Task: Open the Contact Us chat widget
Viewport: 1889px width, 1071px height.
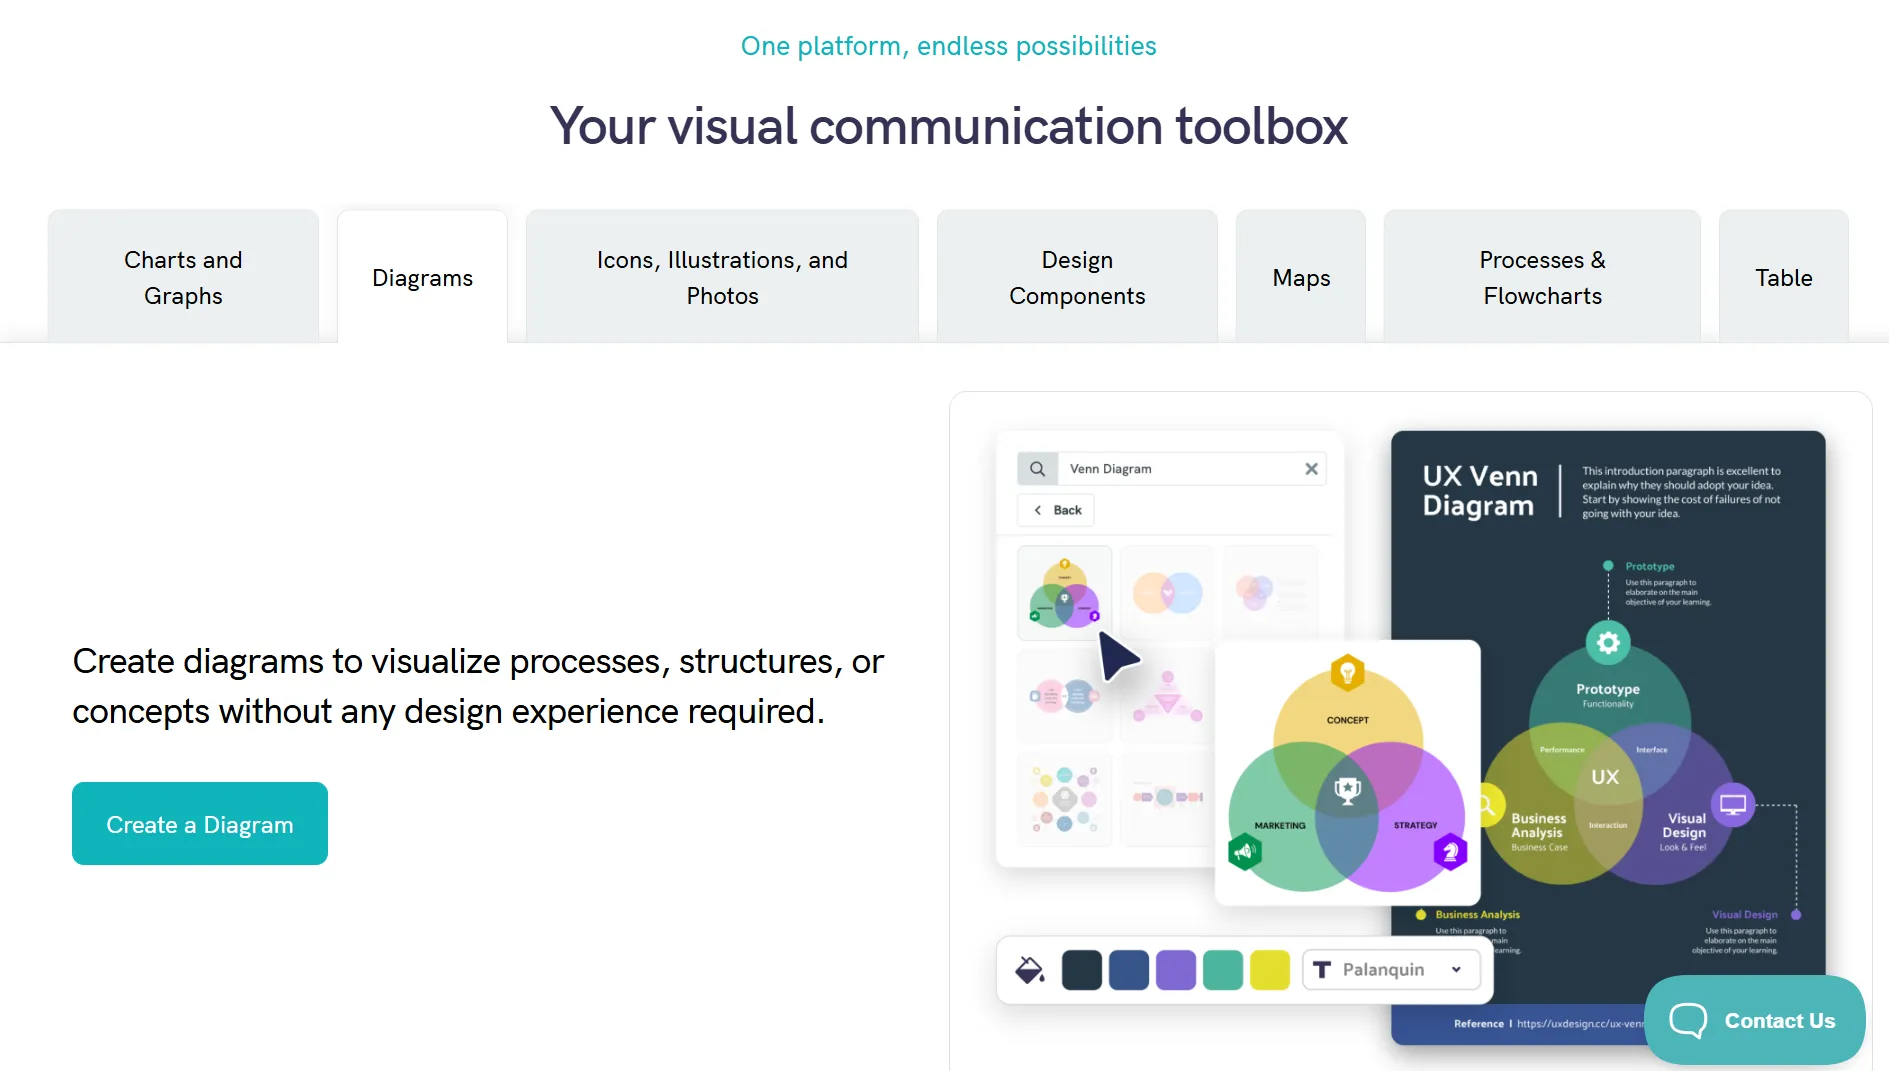Action: point(1754,1020)
